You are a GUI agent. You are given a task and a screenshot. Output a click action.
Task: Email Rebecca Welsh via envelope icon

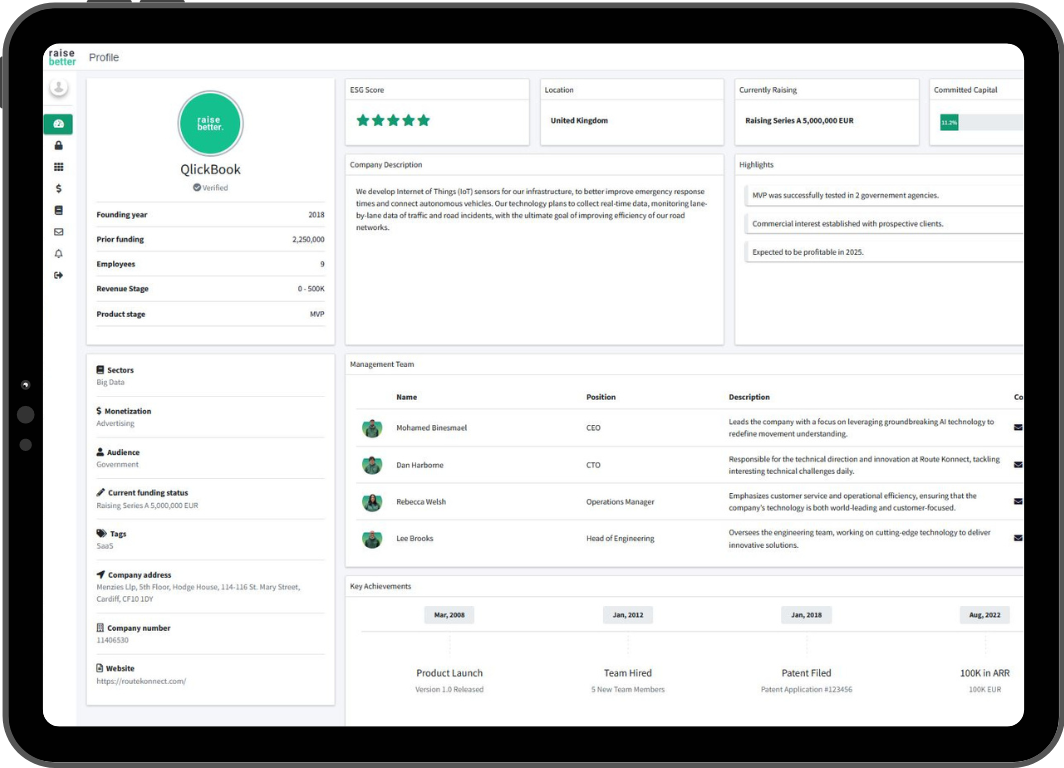(x=1018, y=501)
